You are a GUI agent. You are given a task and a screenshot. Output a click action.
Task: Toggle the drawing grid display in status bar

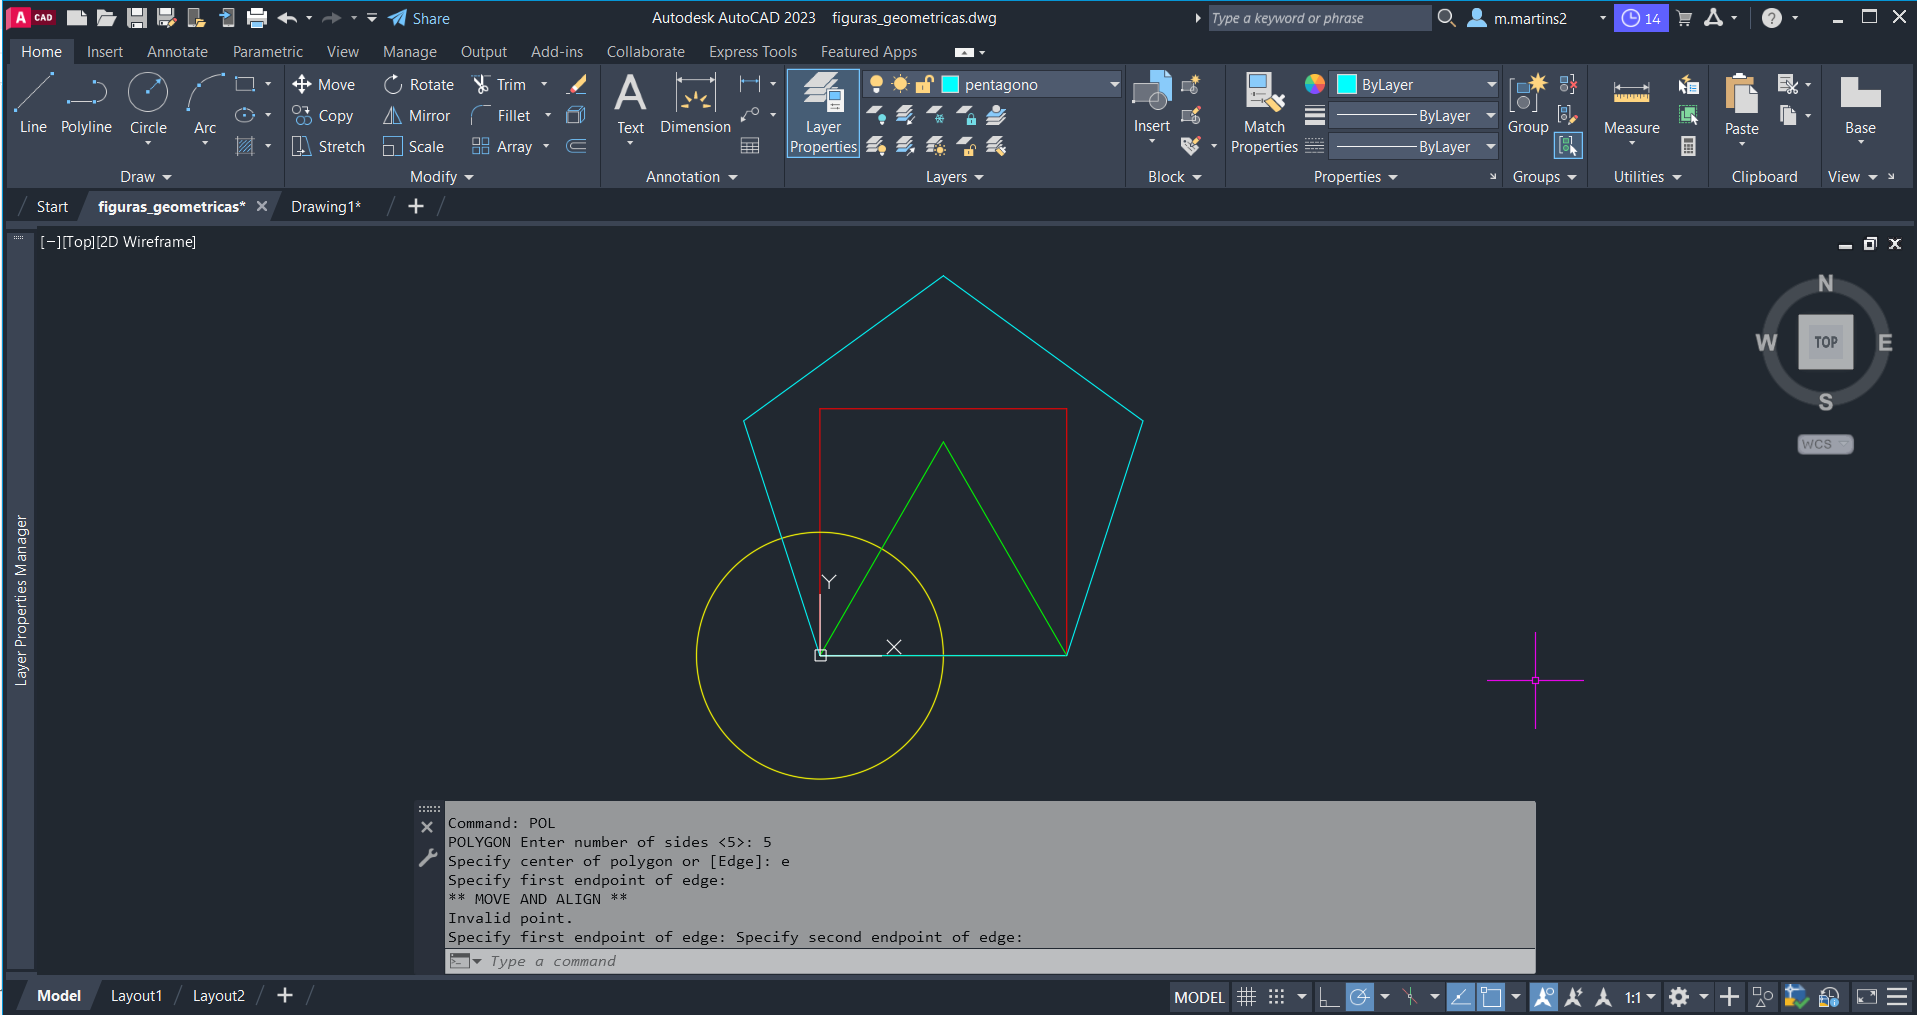[x=1246, y=997]
